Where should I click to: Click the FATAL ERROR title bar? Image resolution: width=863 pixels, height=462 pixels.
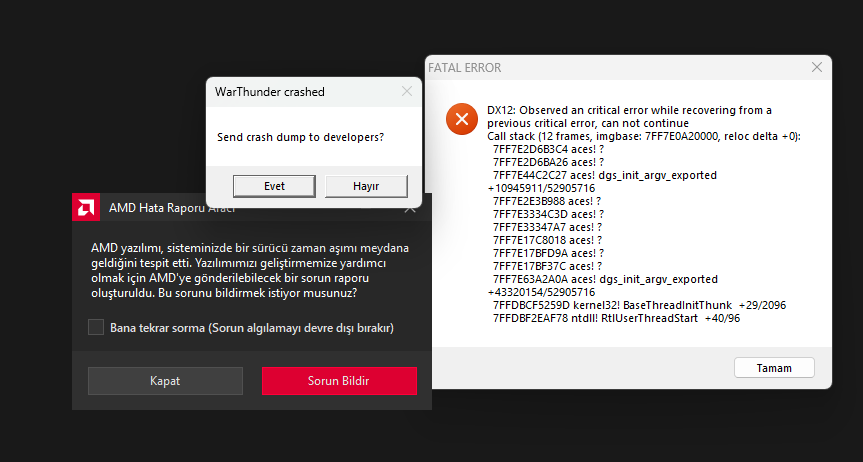pos(600,67)
